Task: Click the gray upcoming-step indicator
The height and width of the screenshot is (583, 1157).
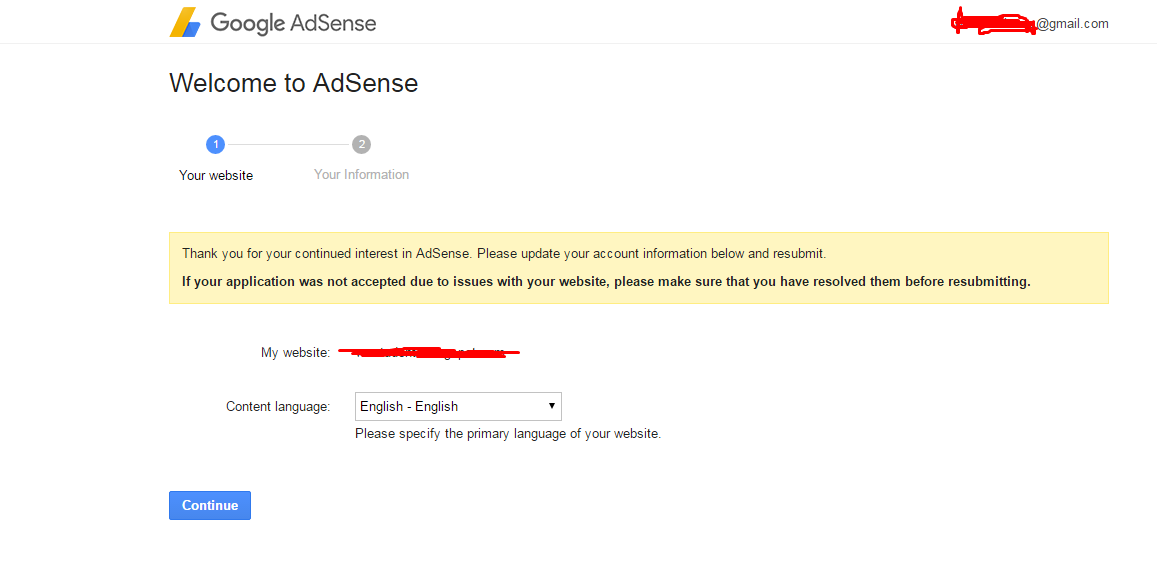Action: [361, 144]
